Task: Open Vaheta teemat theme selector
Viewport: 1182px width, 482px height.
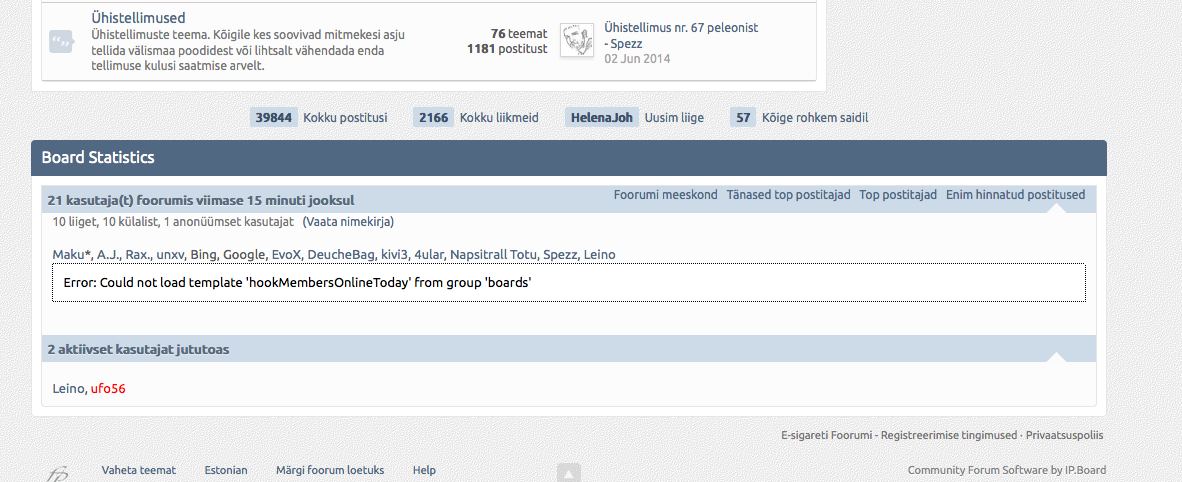Action: click(139, 470)
